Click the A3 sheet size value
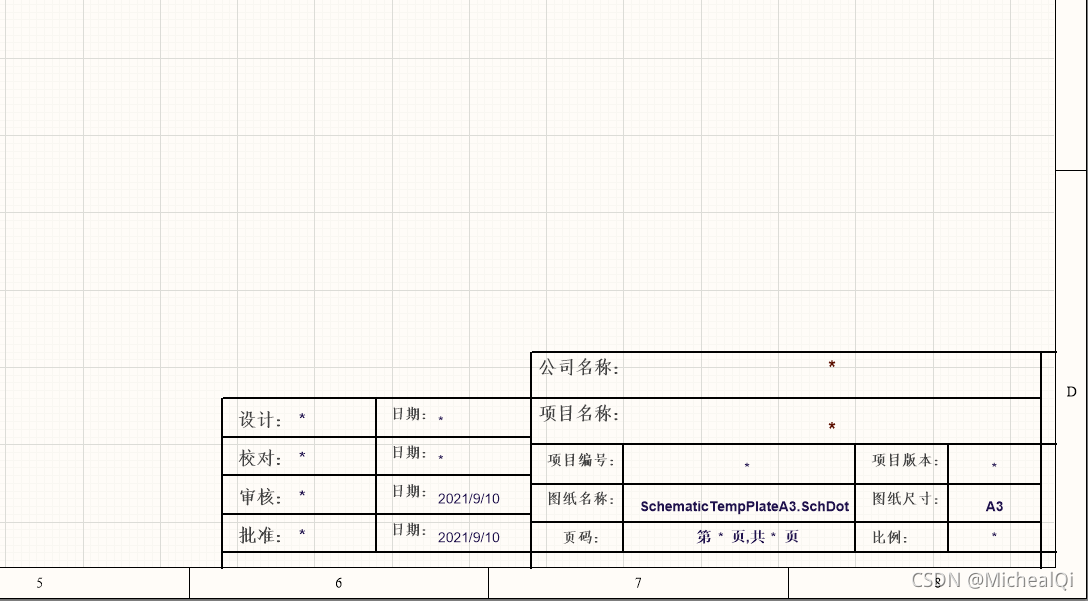 [x=993, y=506]
